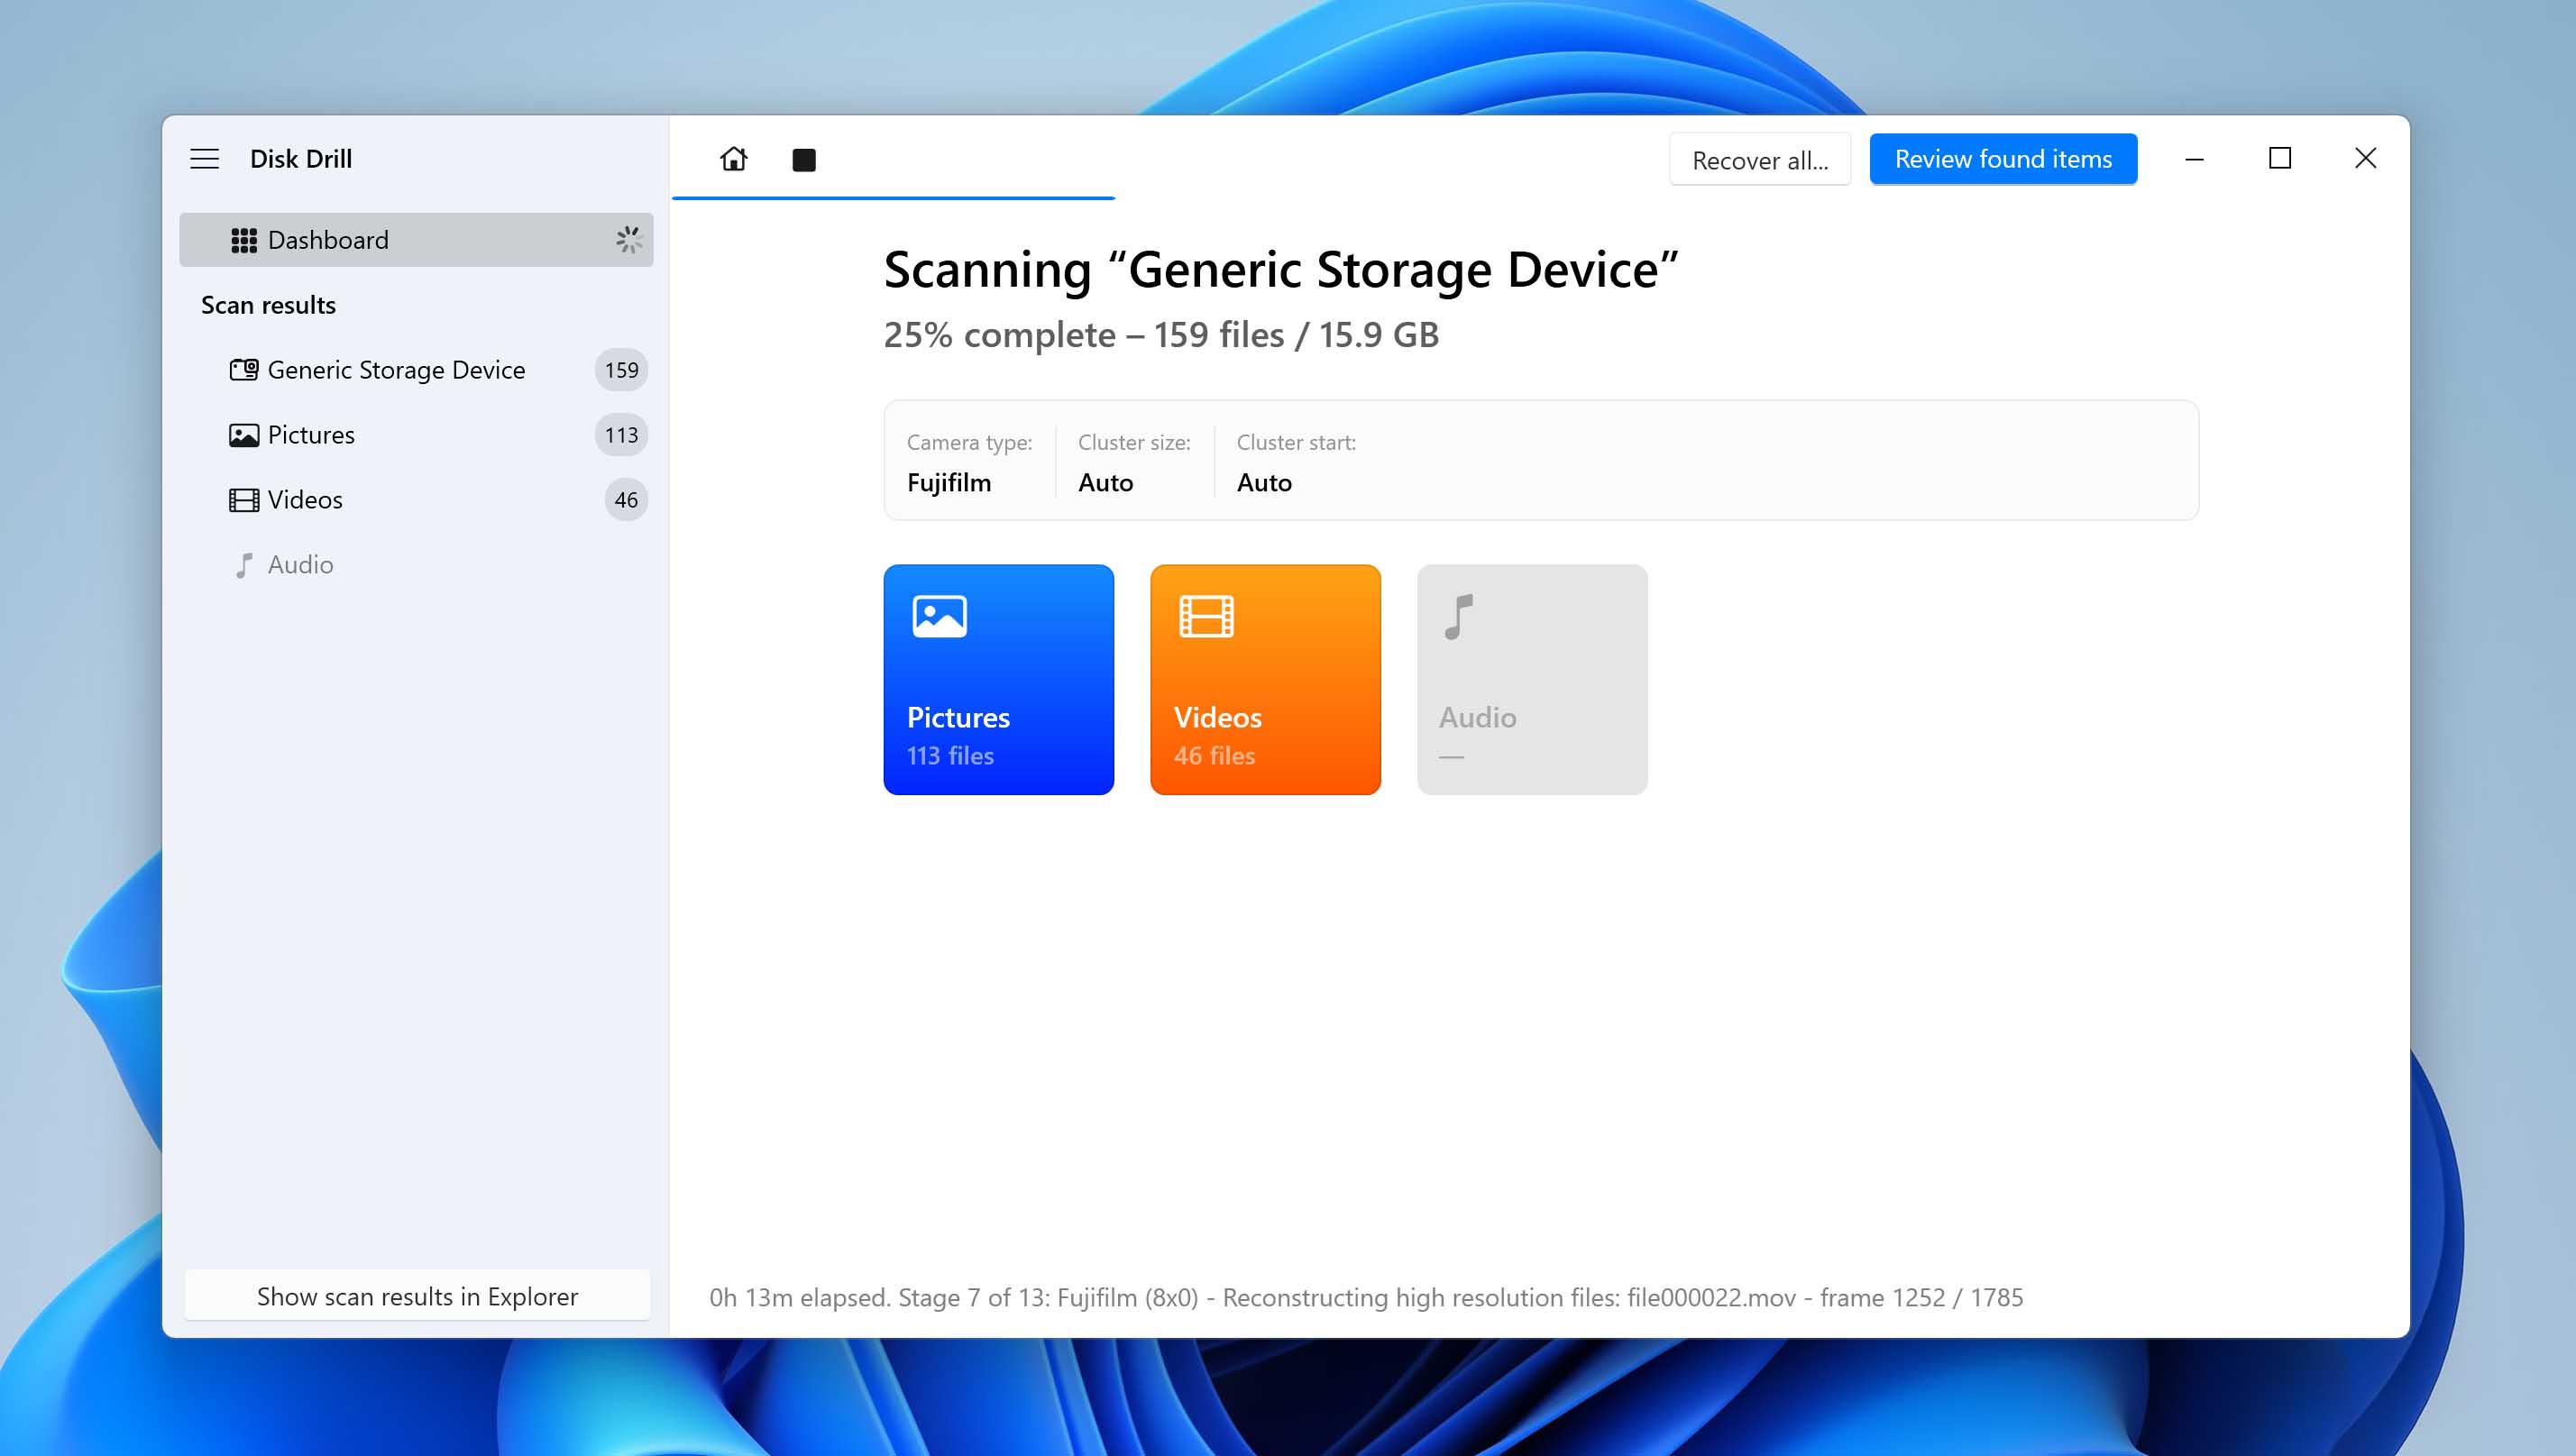Viewport: 2576px width, 1456px height.
Task: Select Audio in the sidebar
Action: tap(416, 565)
